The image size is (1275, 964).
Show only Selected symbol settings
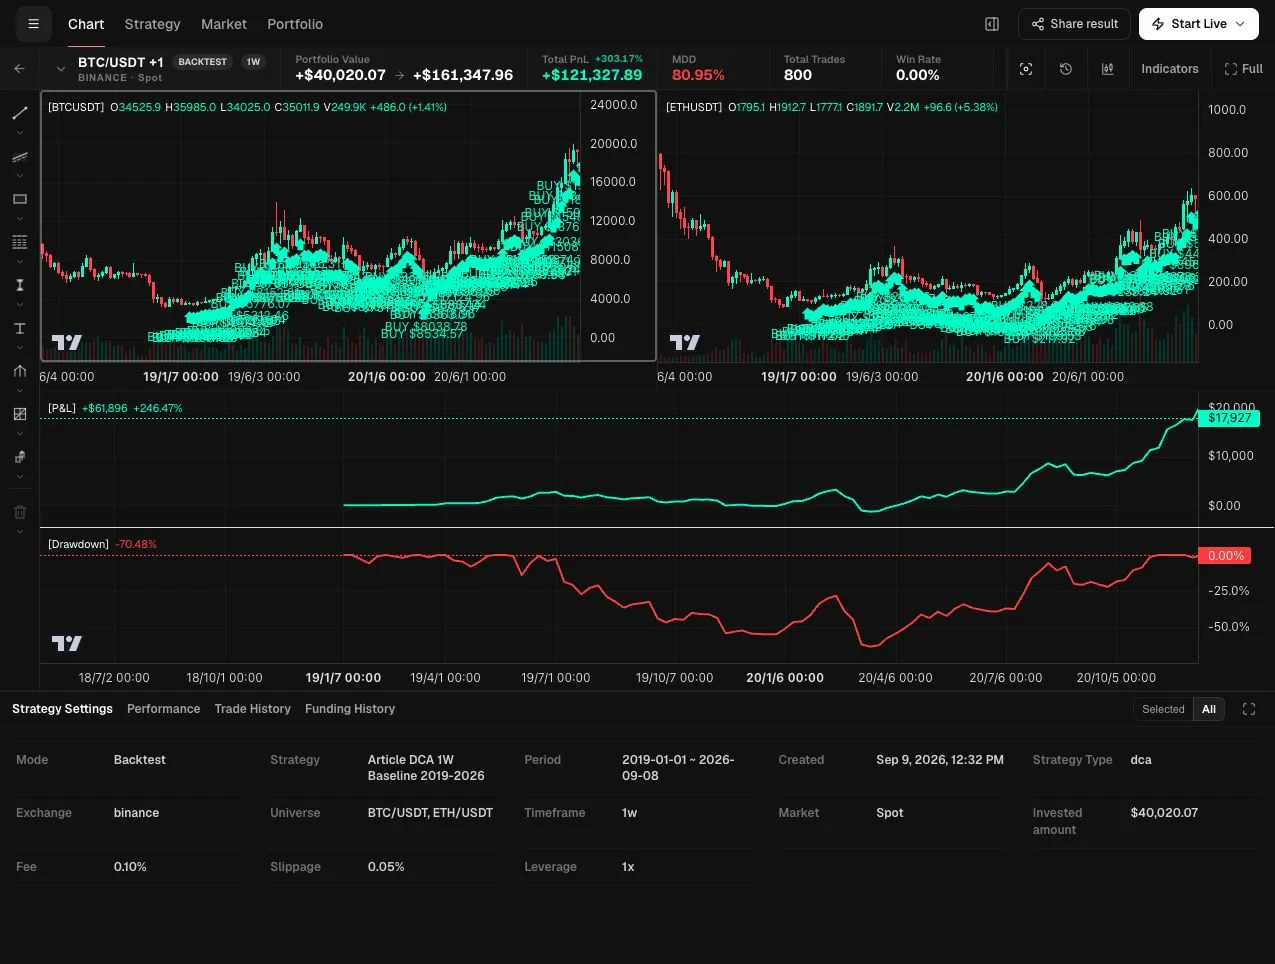(x=1163, y=709)
